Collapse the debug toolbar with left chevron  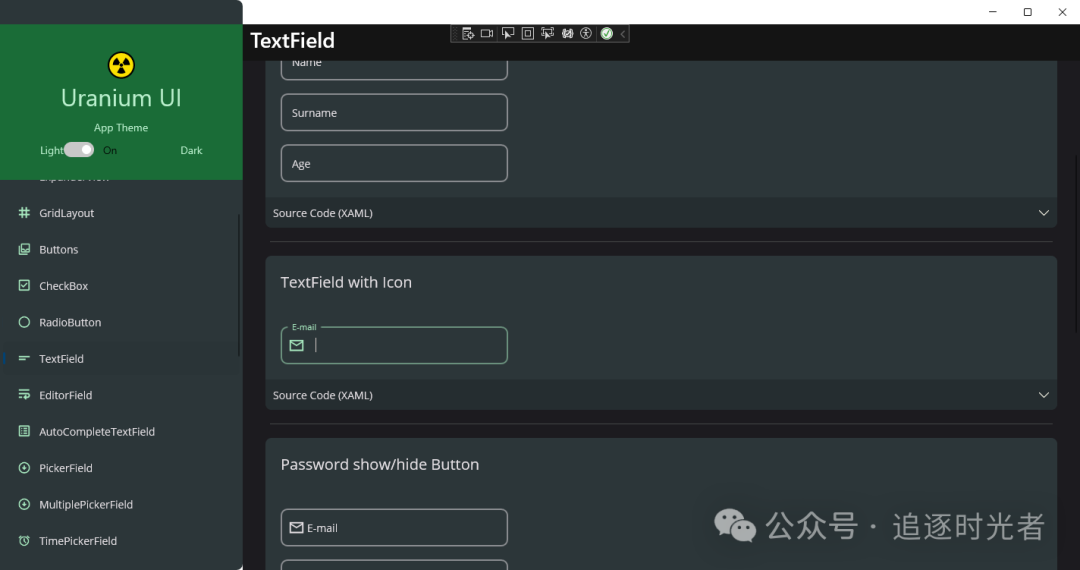pos(623,34)
